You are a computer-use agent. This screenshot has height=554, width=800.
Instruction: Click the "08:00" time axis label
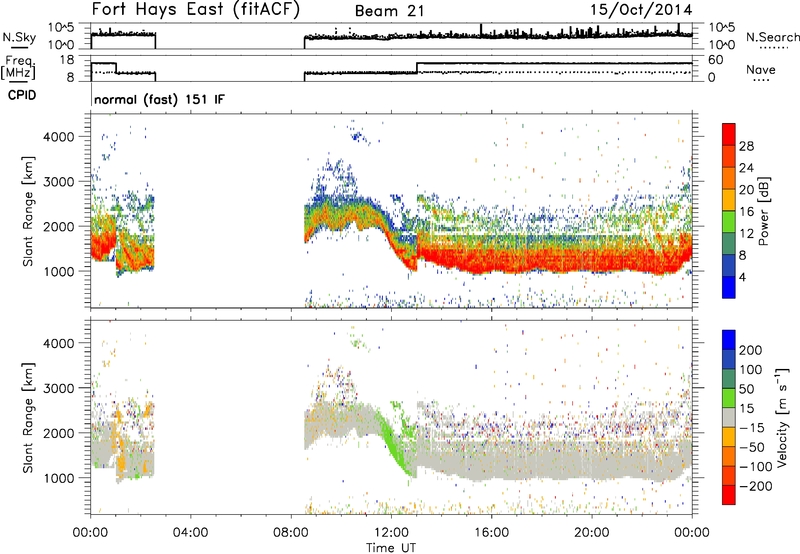tap(291, 532)
